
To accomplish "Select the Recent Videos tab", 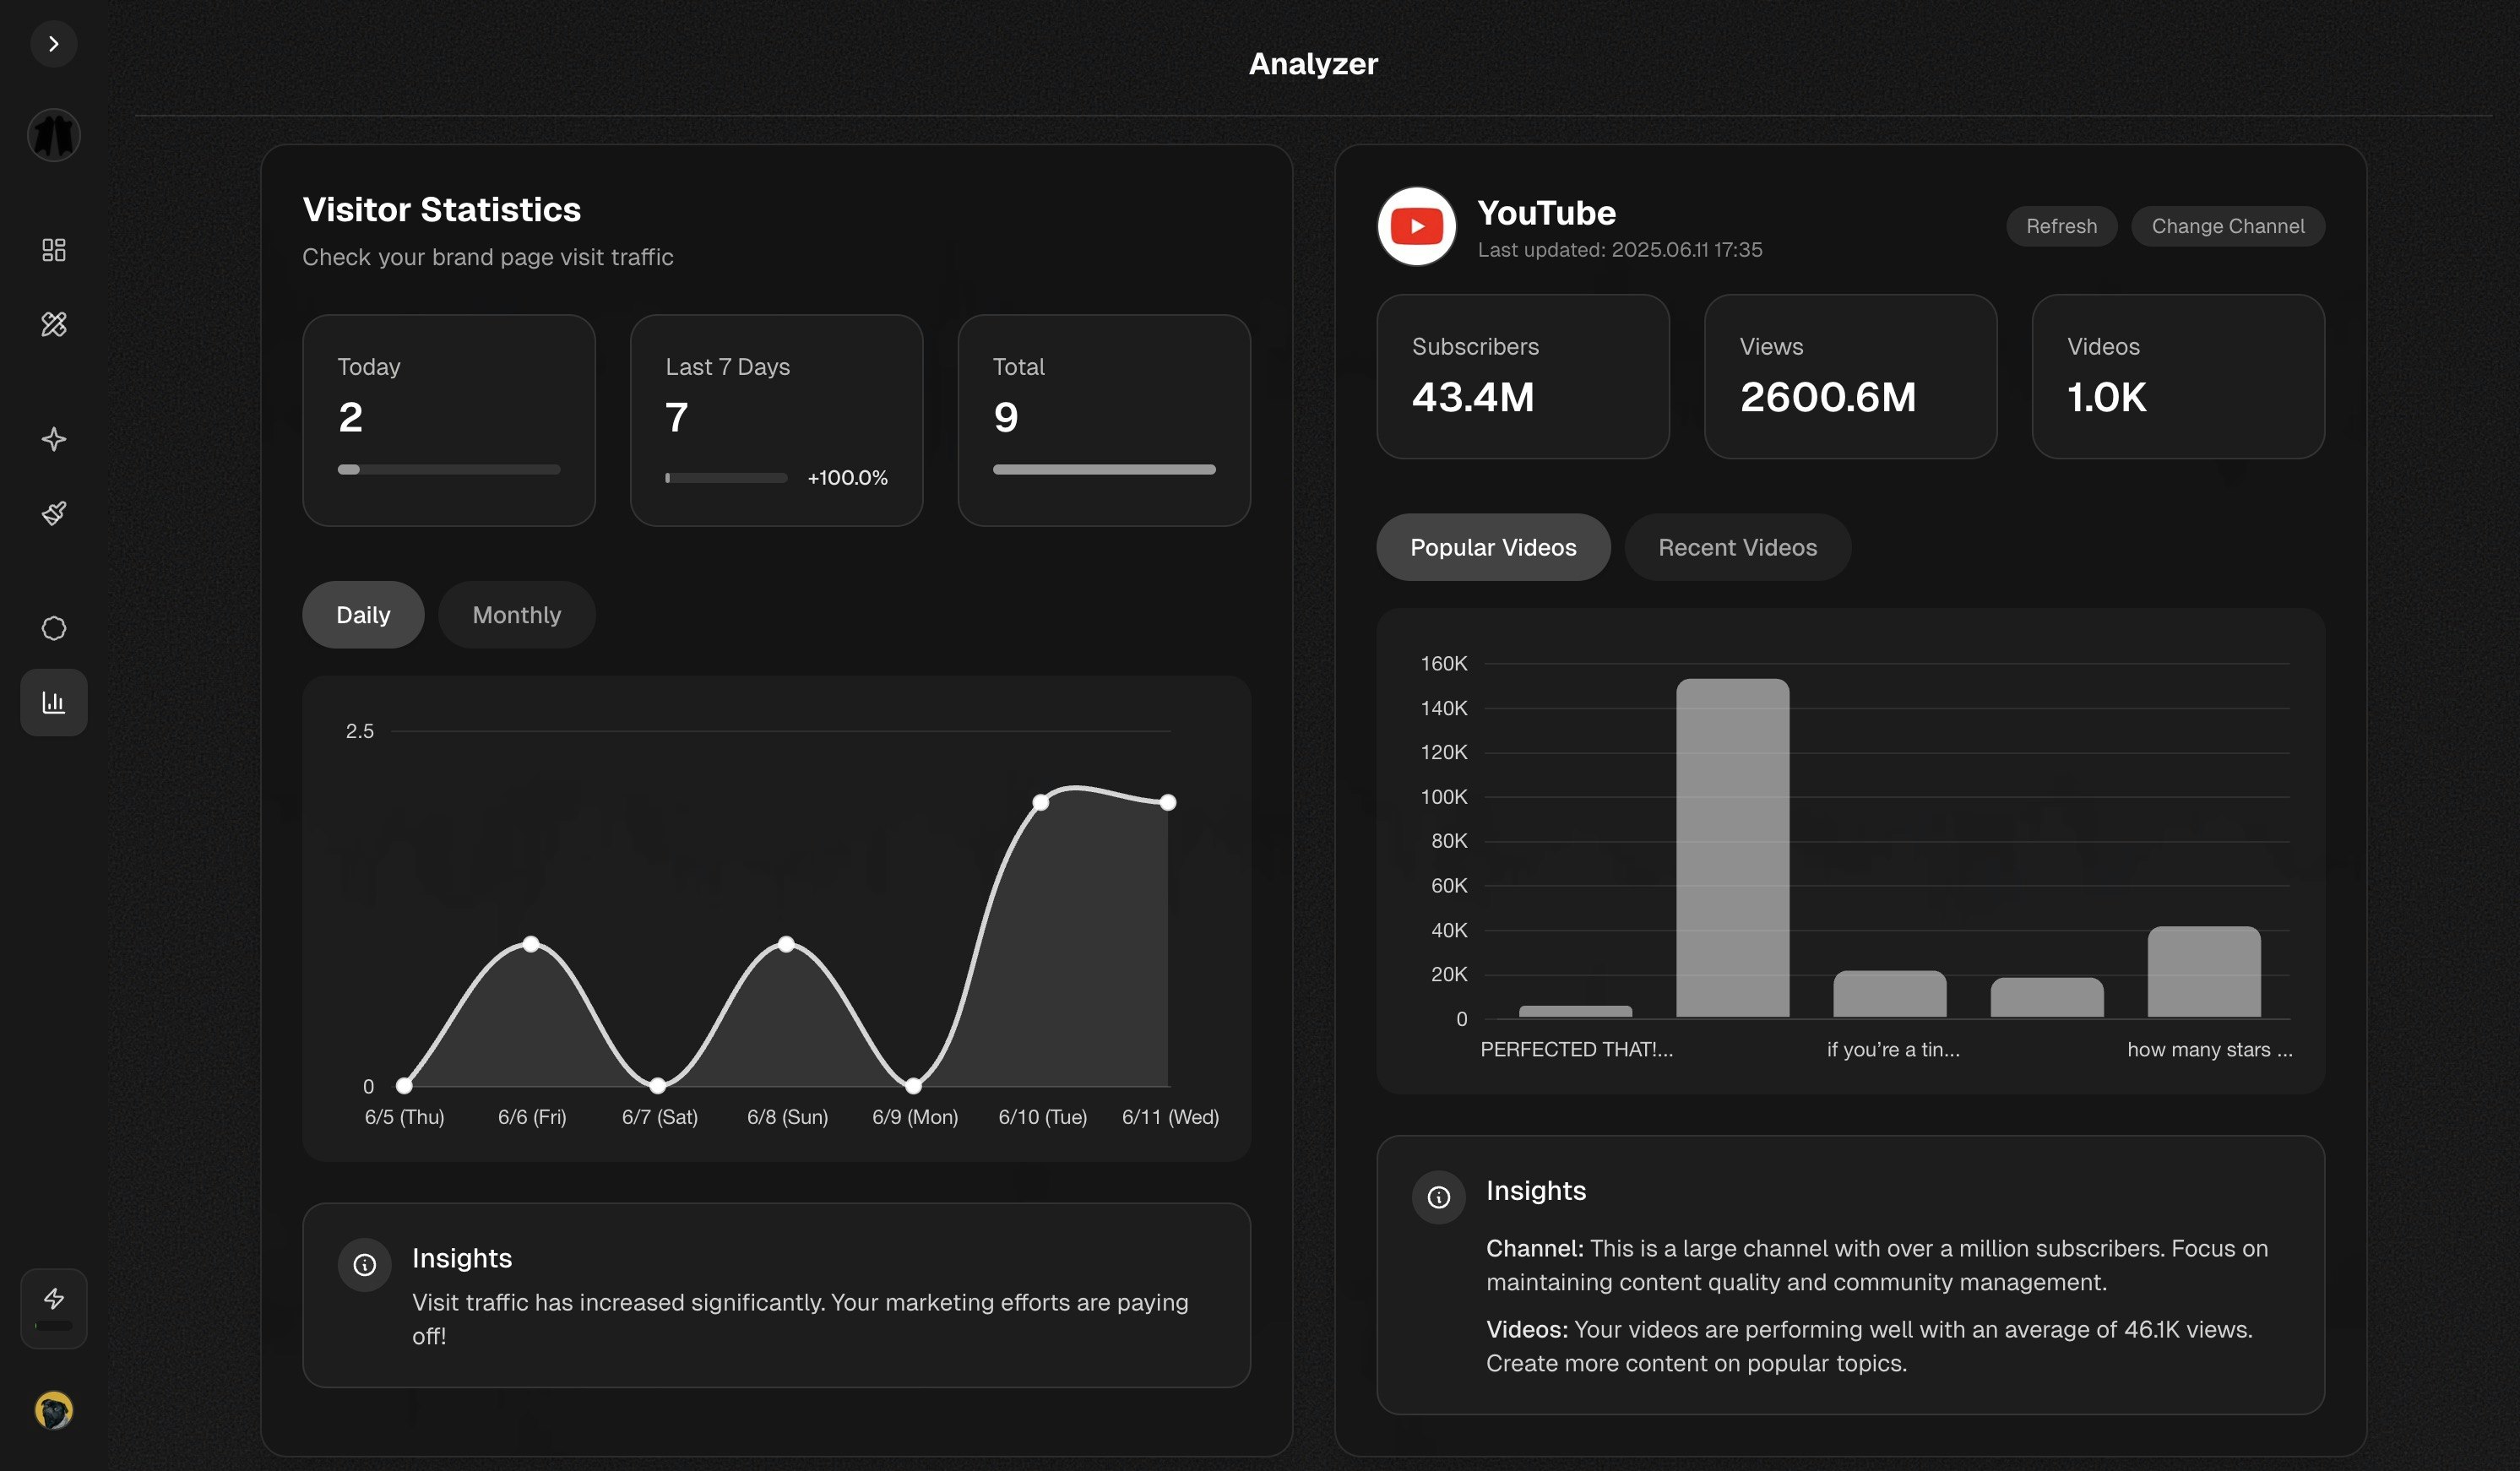I will pyautogui.click(x=1737, y=547).
